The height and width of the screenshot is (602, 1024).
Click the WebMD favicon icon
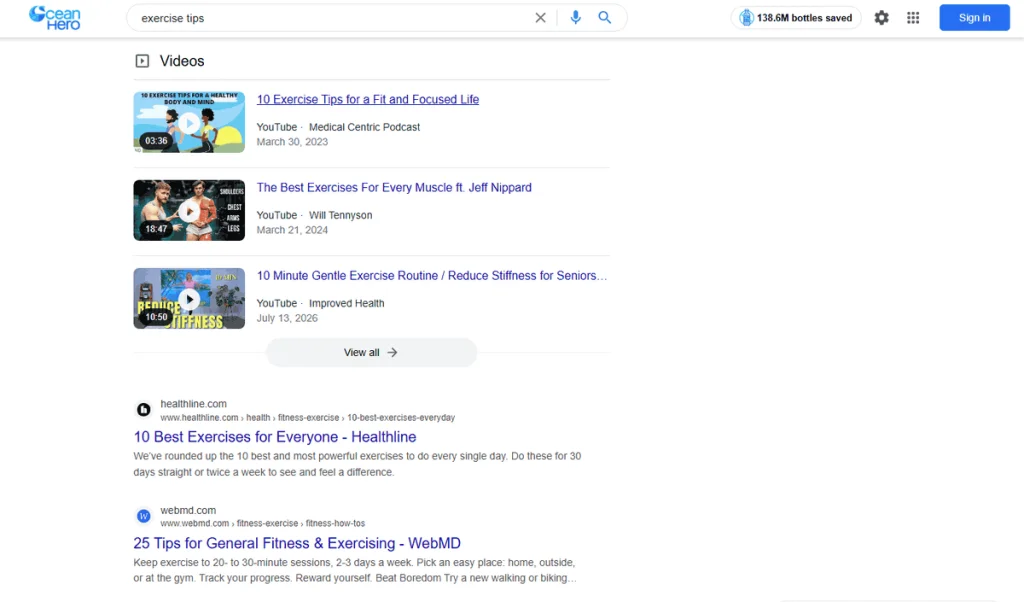pos(144,516)
